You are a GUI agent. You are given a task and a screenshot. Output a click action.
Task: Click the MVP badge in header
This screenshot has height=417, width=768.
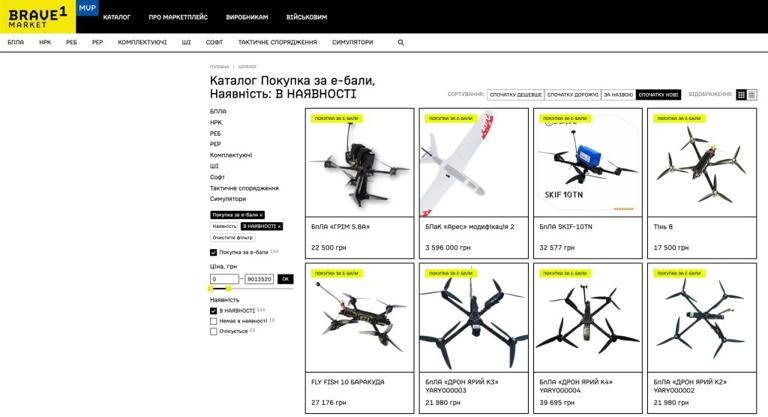[x=87, y=8]
